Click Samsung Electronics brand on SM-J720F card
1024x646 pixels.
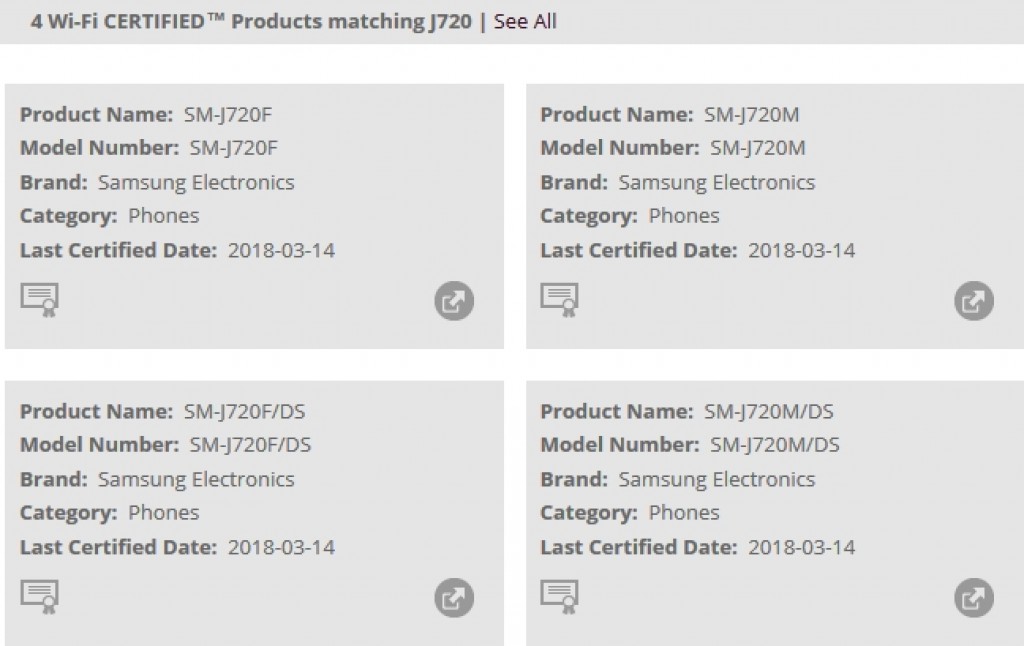click(196, 182)
